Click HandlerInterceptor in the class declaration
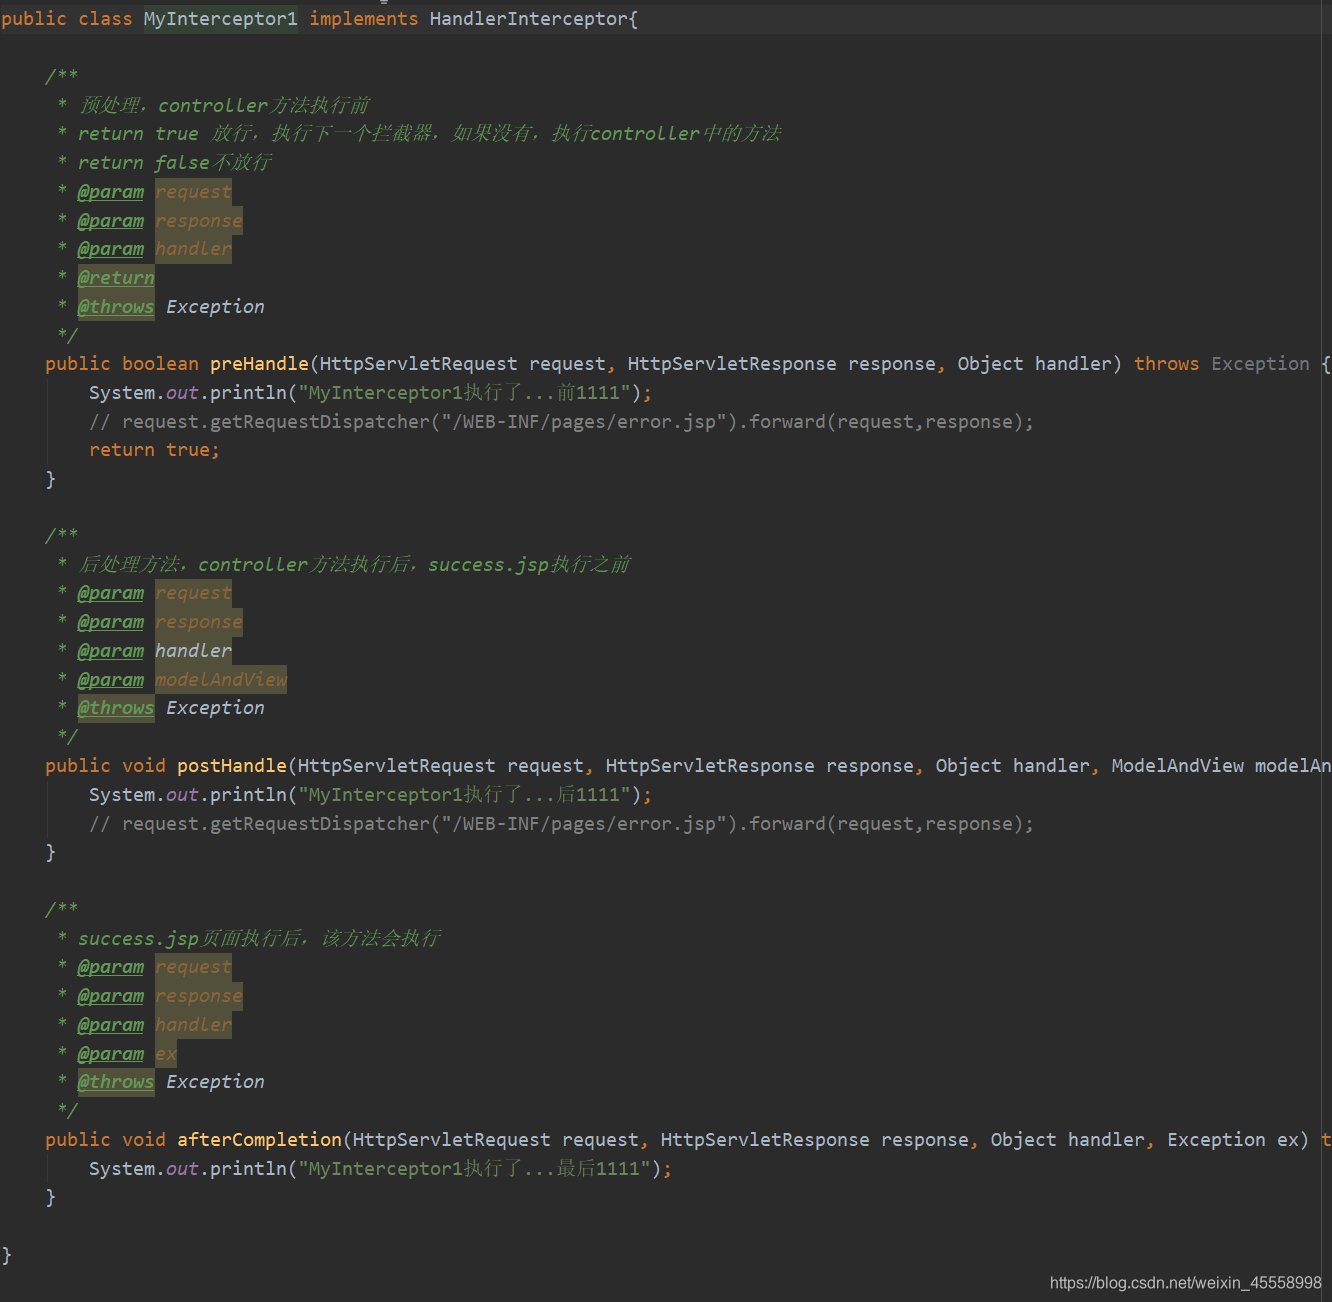The height and width of the screenshot is (1302, 1332). point(529,19)
